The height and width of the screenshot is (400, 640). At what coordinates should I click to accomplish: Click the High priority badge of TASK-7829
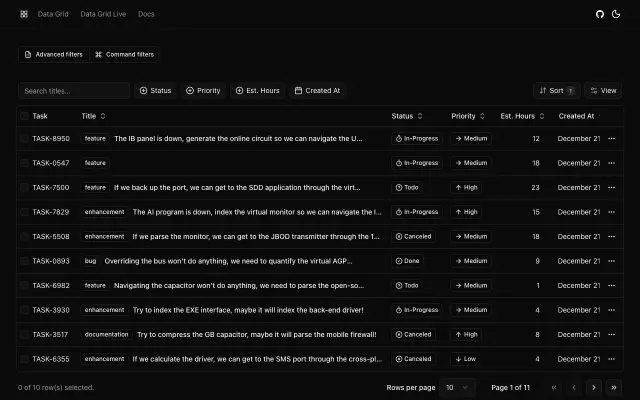(466, 212)
